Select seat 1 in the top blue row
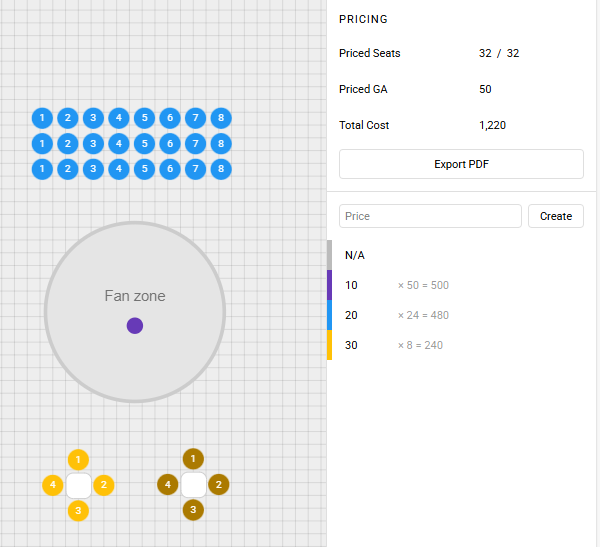 click(x=42, y=118)
